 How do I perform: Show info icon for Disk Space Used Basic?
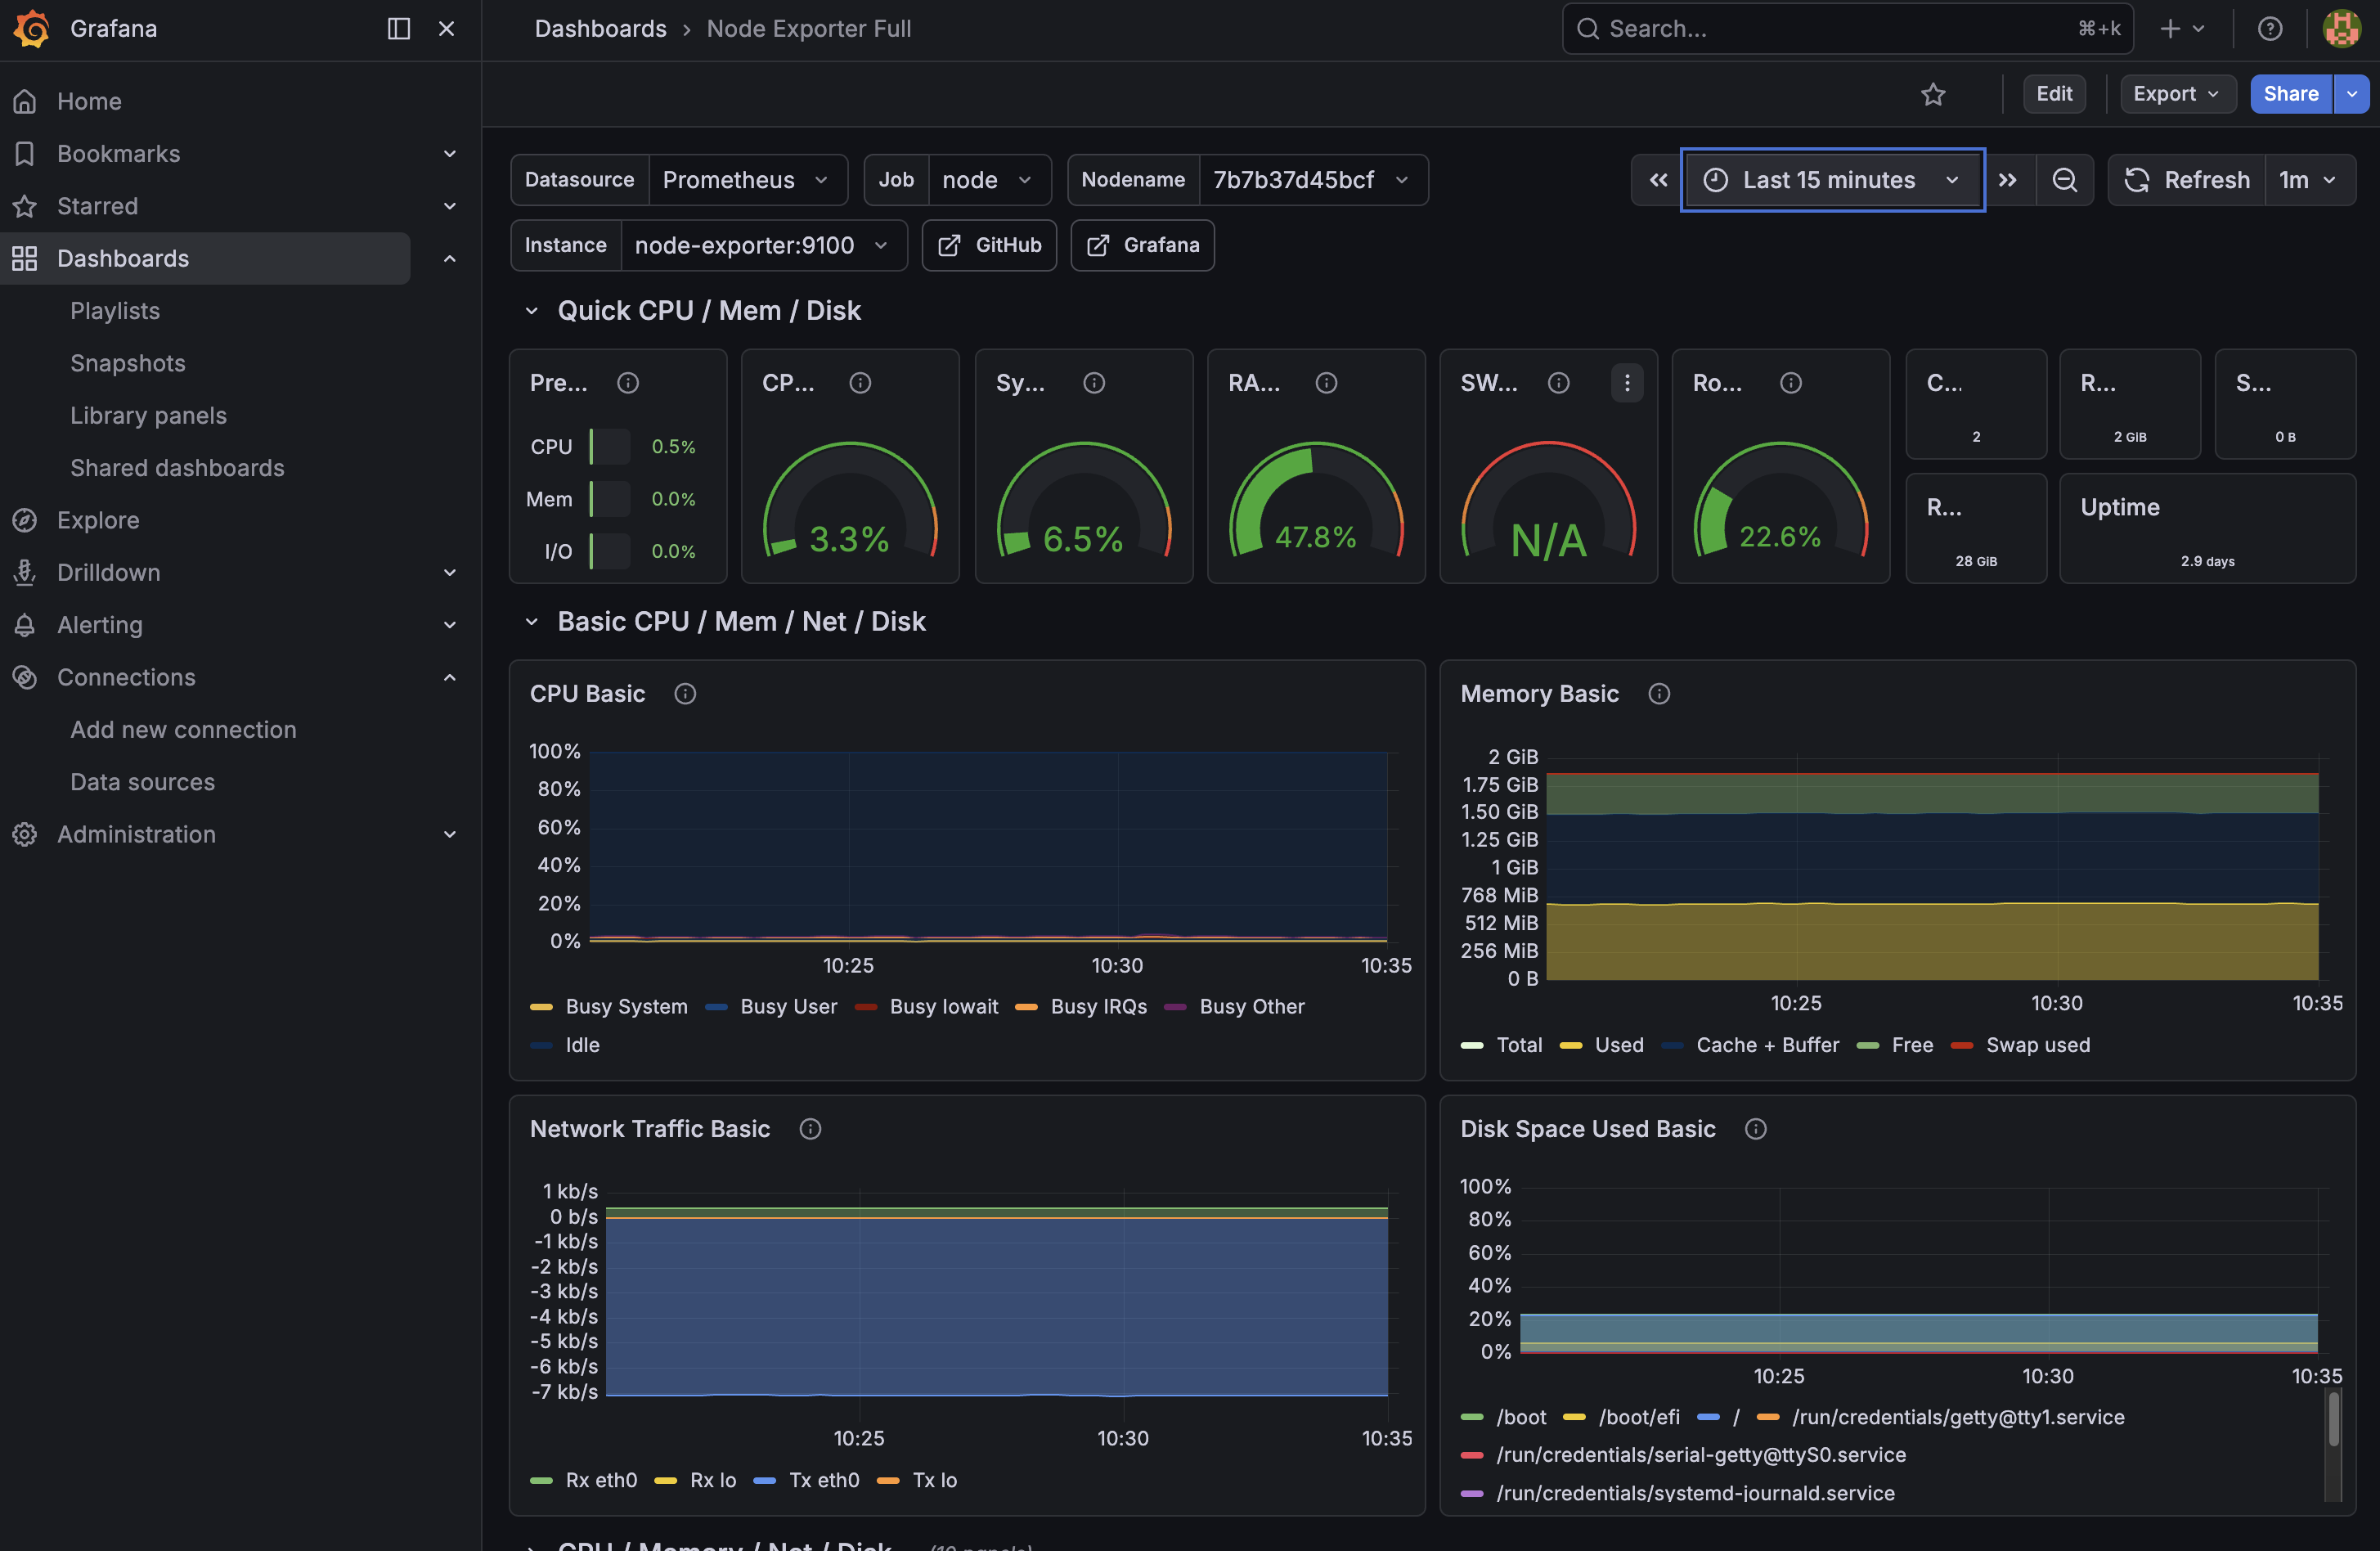point(1755,1128)
